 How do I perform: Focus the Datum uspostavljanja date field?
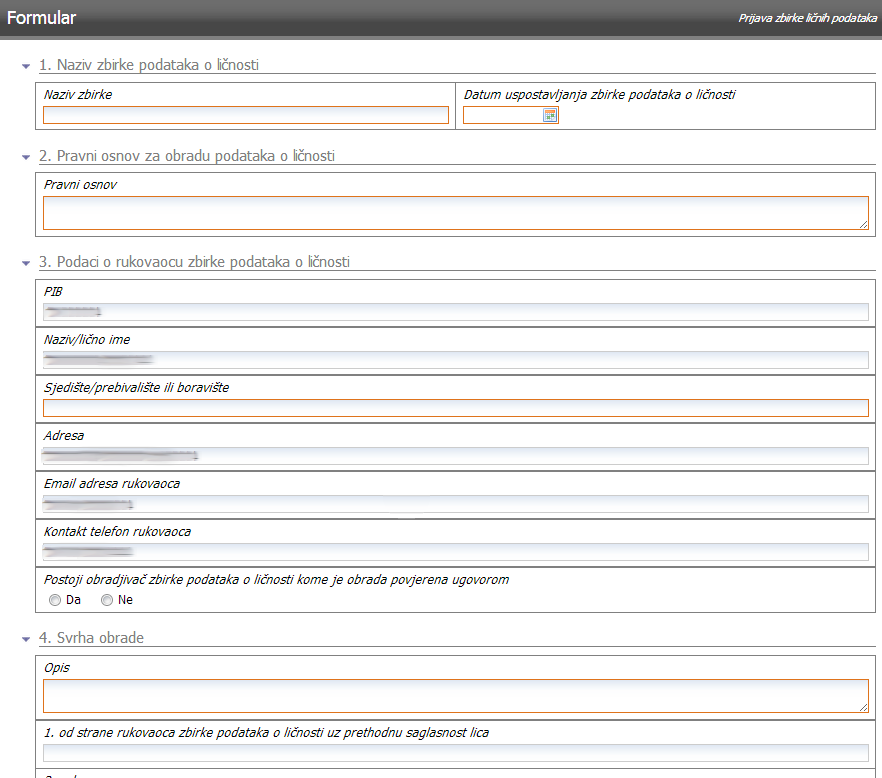[502, 115]
